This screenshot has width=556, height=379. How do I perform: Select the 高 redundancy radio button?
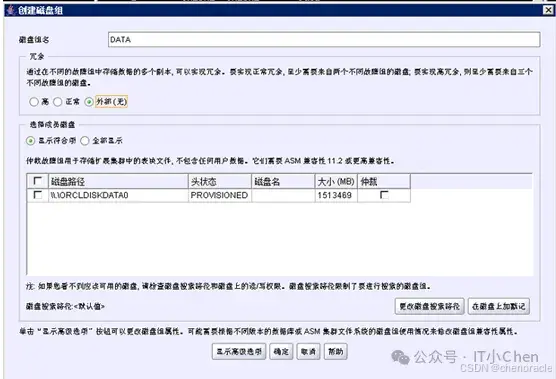(x=34, y=102)
